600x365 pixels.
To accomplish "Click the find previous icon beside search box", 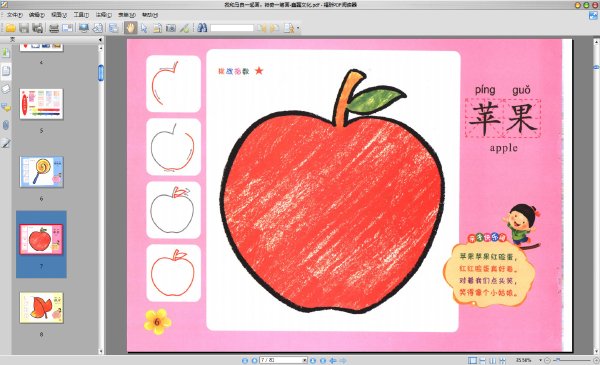I will [261, 28].
